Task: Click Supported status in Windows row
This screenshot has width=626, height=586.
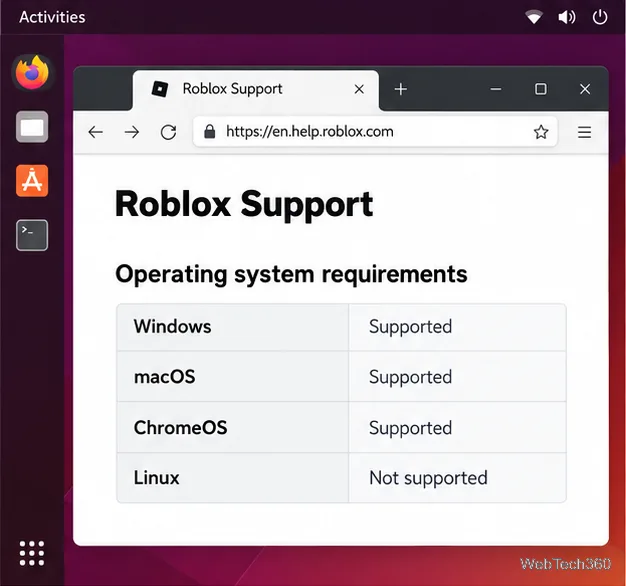Action: [x=410, y=327]
